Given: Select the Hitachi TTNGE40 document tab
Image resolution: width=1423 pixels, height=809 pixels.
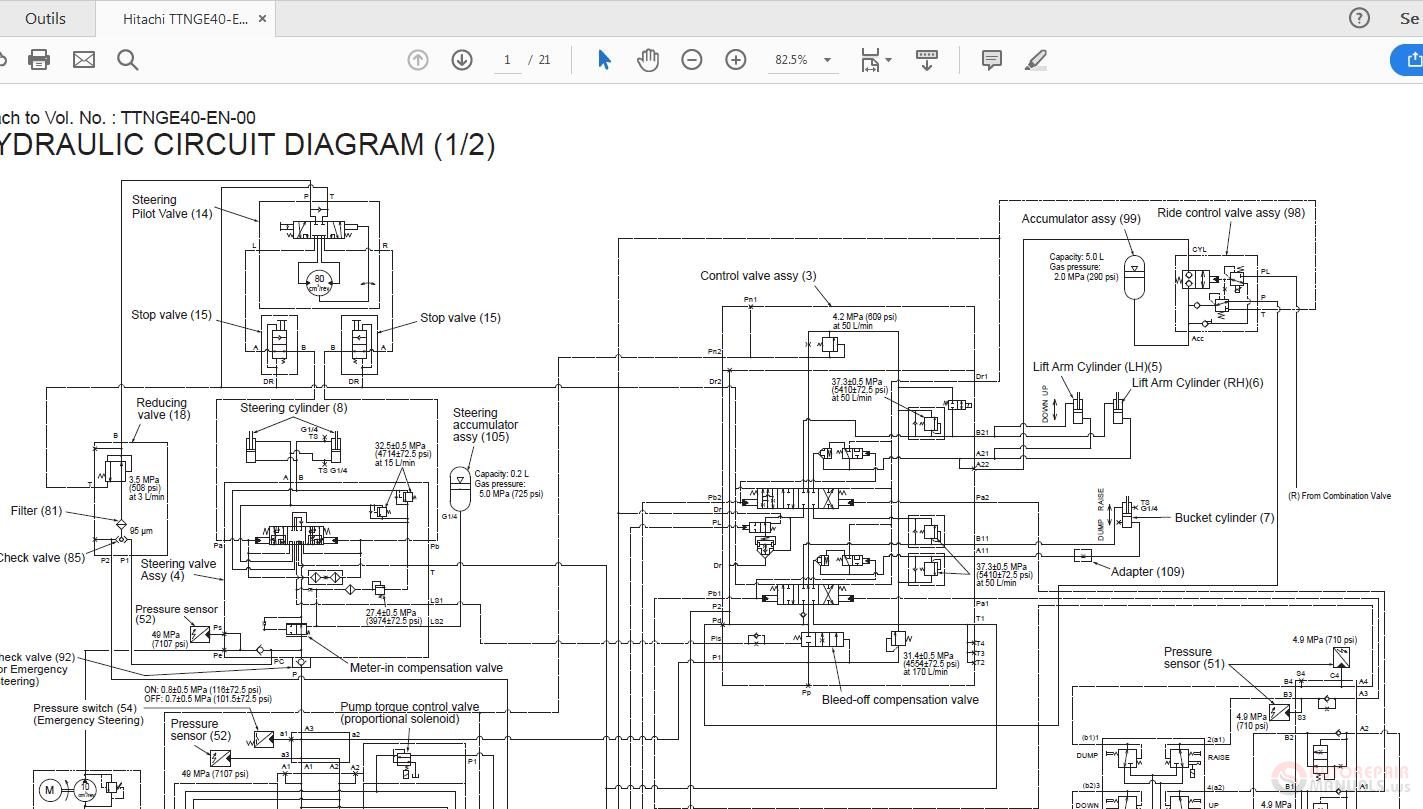Looking at the screenshot, I should coord(185,18).
